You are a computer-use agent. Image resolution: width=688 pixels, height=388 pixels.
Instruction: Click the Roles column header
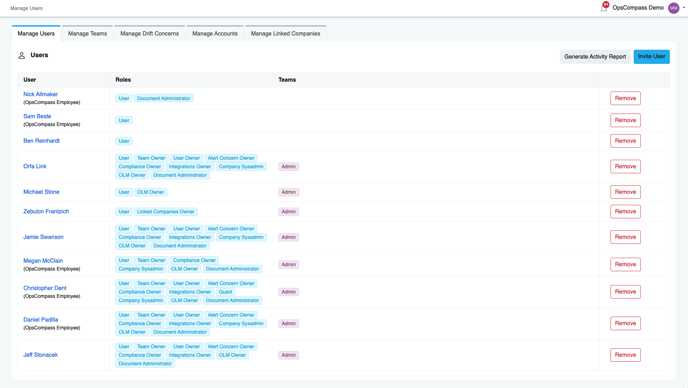(123, 79)
